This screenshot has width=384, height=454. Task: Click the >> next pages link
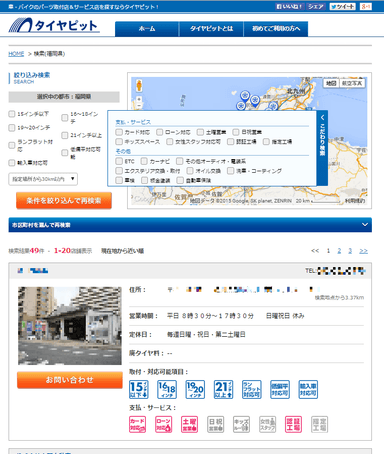click(363, 251)
